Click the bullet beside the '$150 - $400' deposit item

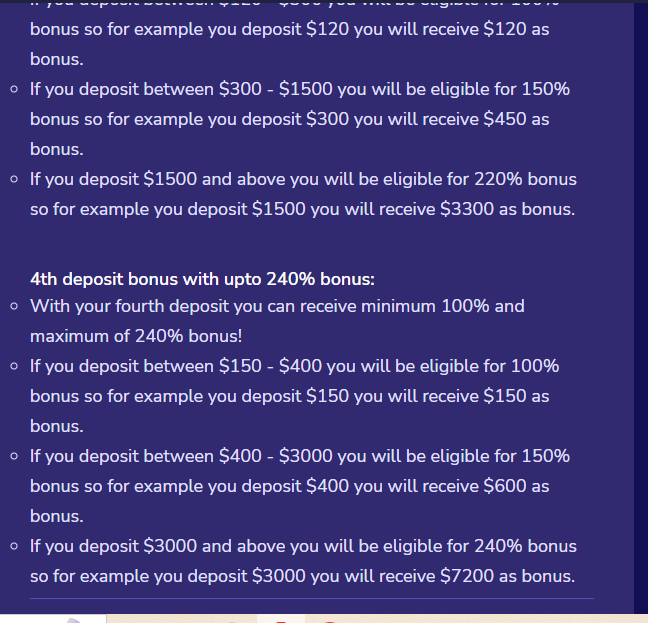14,366
